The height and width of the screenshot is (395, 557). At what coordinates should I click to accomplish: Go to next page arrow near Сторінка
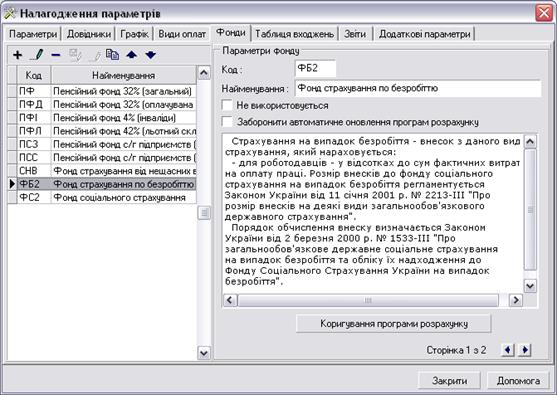[x=525, y=350]
